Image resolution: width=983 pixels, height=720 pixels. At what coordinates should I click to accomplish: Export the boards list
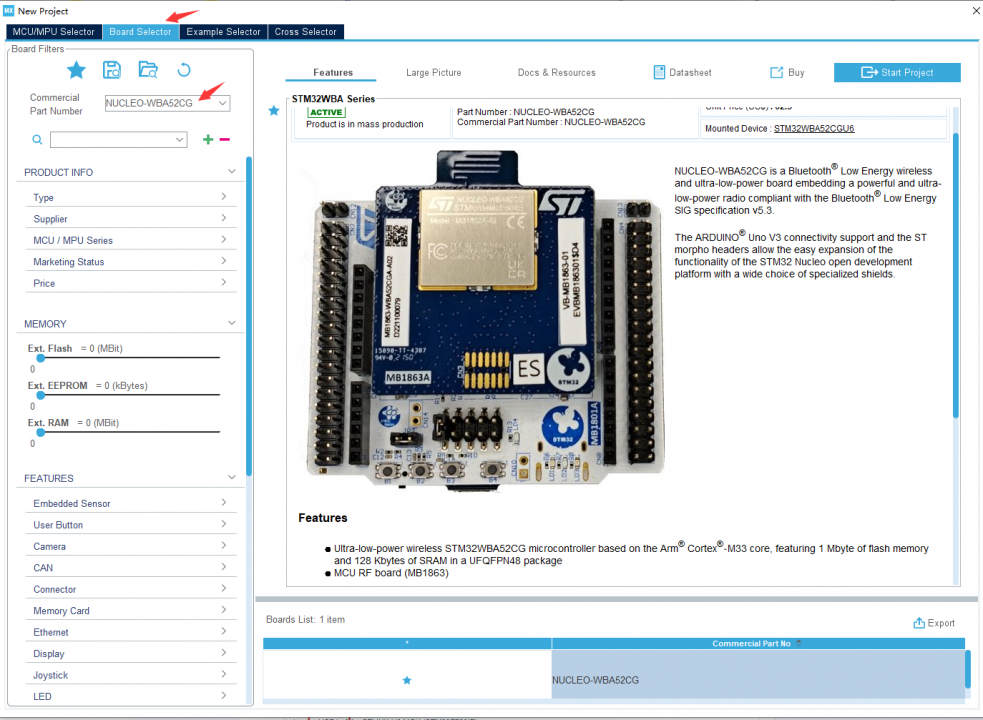coord(934,622)
